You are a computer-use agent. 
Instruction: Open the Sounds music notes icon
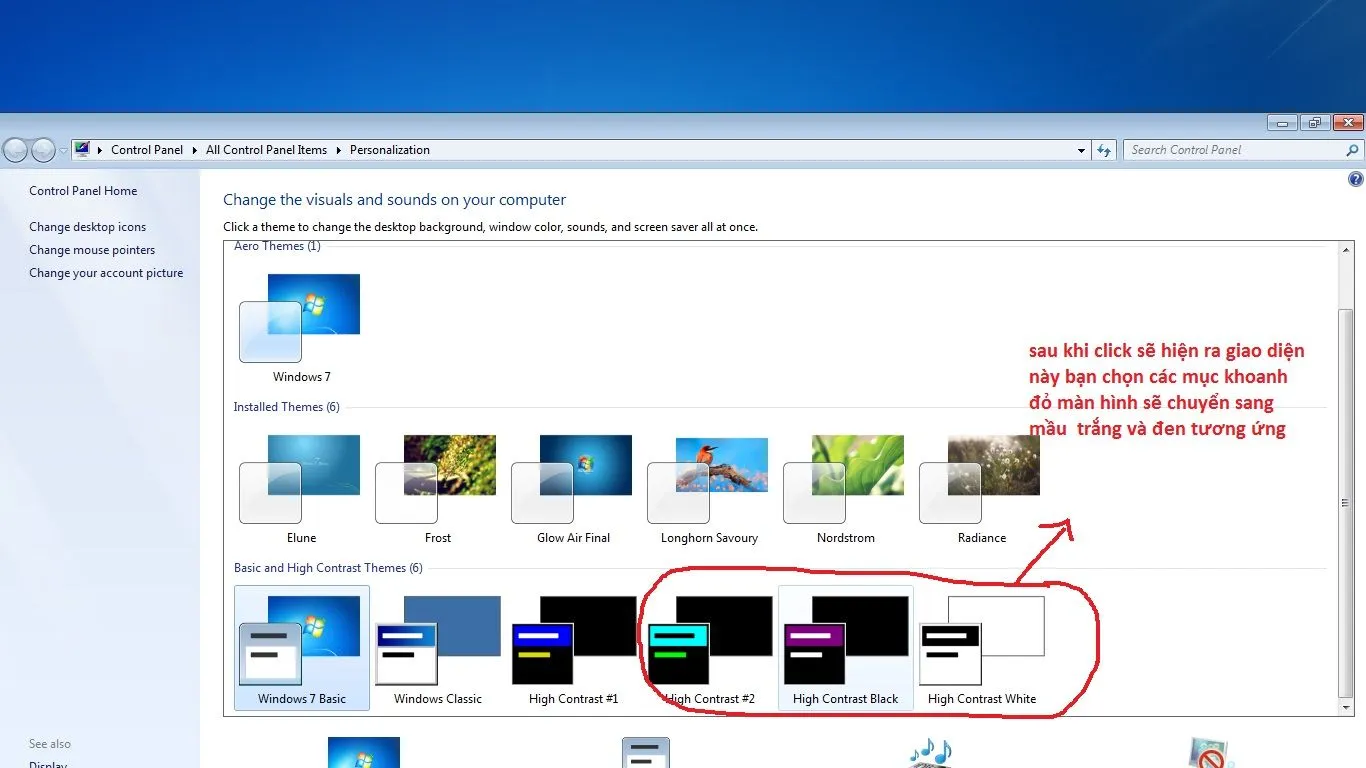pyautogui.click(x=931, y=752)
